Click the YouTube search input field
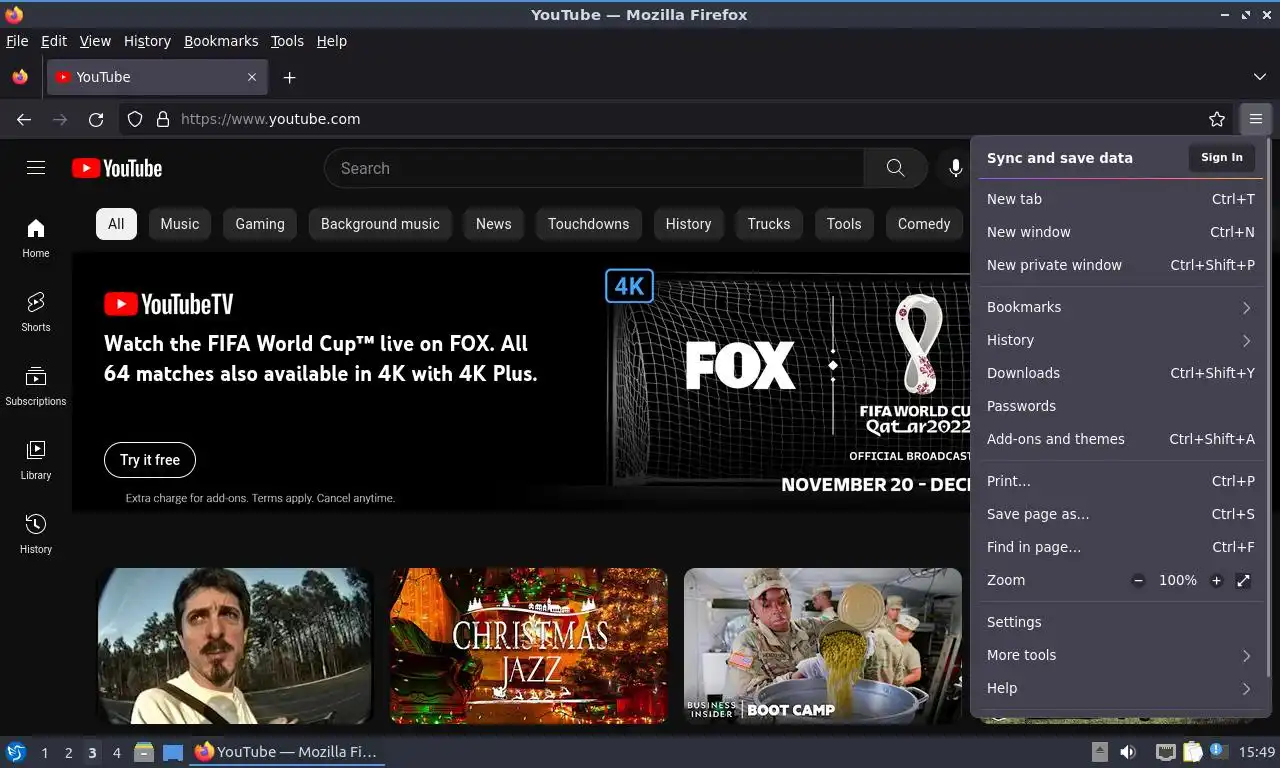The image size is (1280, 768). point(595,168)
